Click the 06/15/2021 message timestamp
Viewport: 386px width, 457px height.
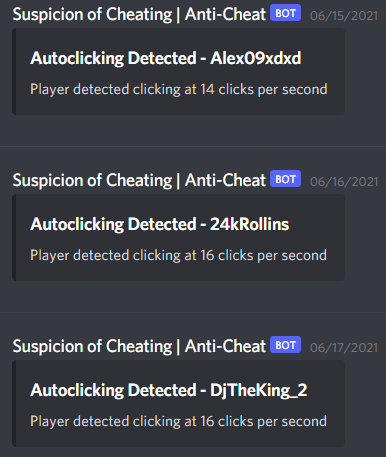pos(344,16)
